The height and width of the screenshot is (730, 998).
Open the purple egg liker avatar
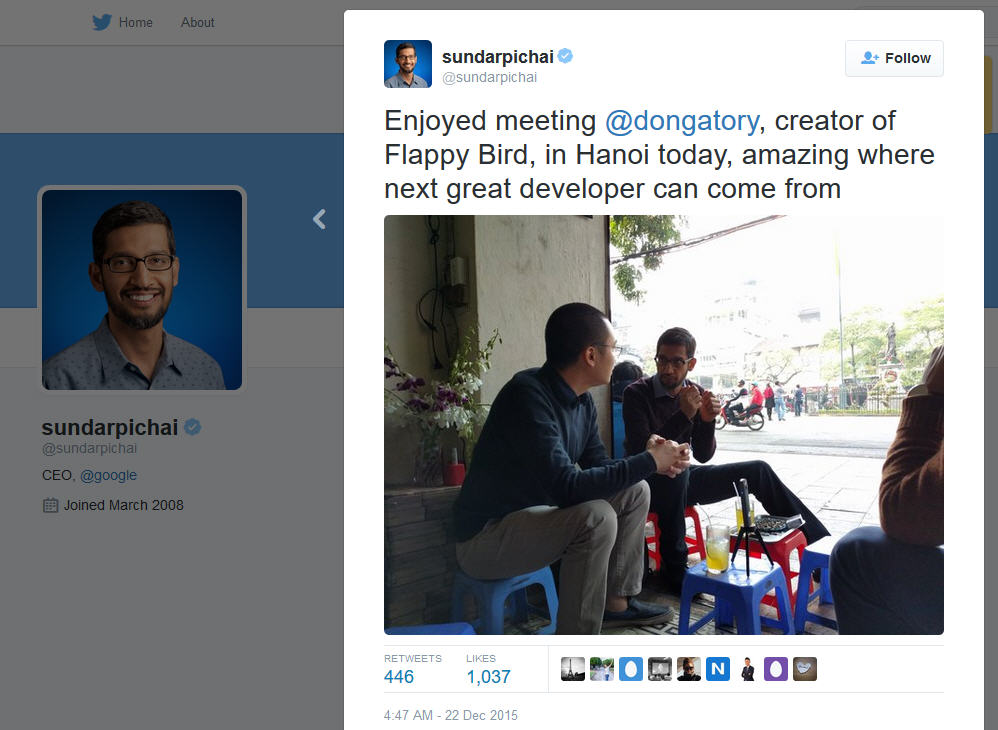(x=776, y=669)
